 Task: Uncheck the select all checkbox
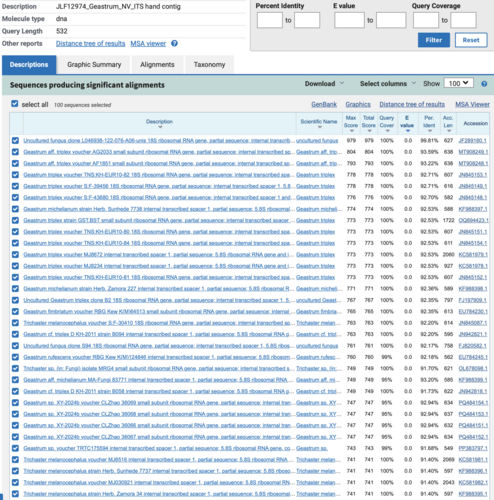15,104
